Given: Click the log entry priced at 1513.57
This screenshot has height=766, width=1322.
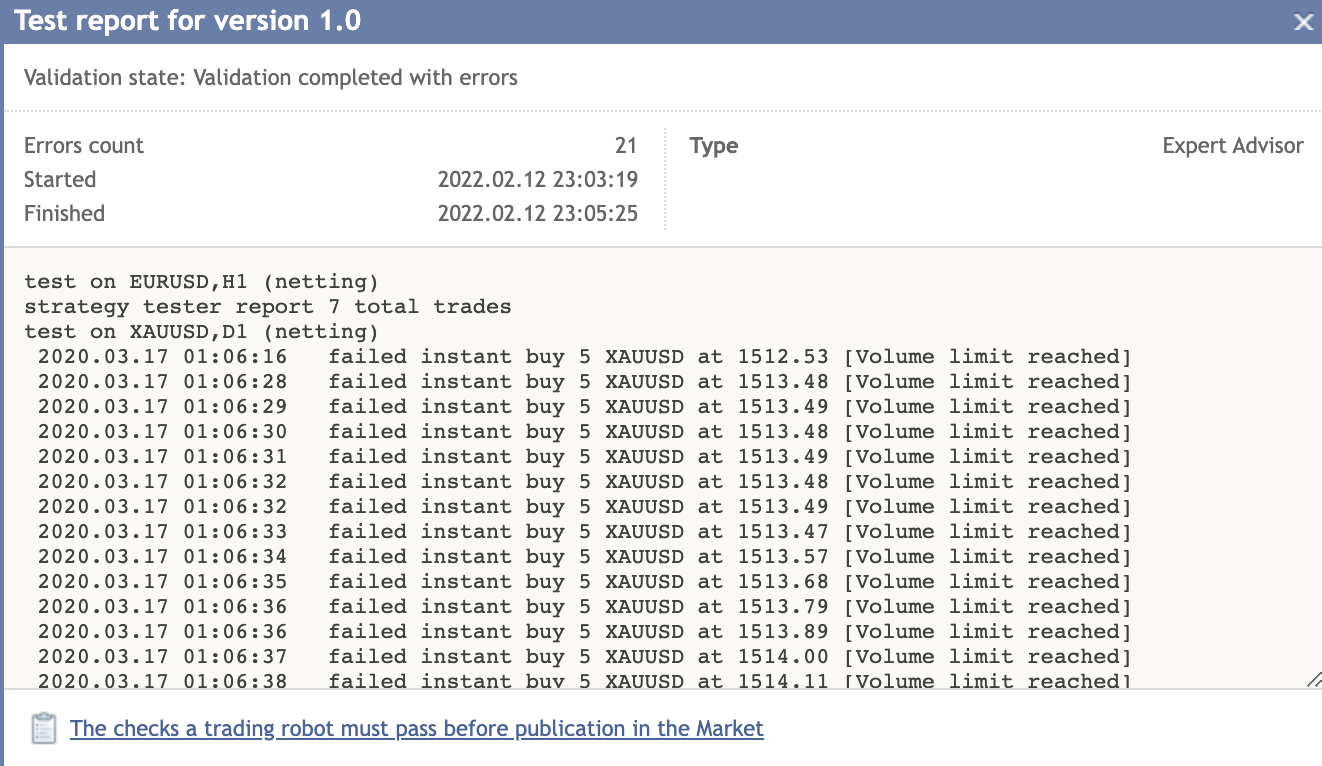Looking at the screenshot, I should [584, 557].
